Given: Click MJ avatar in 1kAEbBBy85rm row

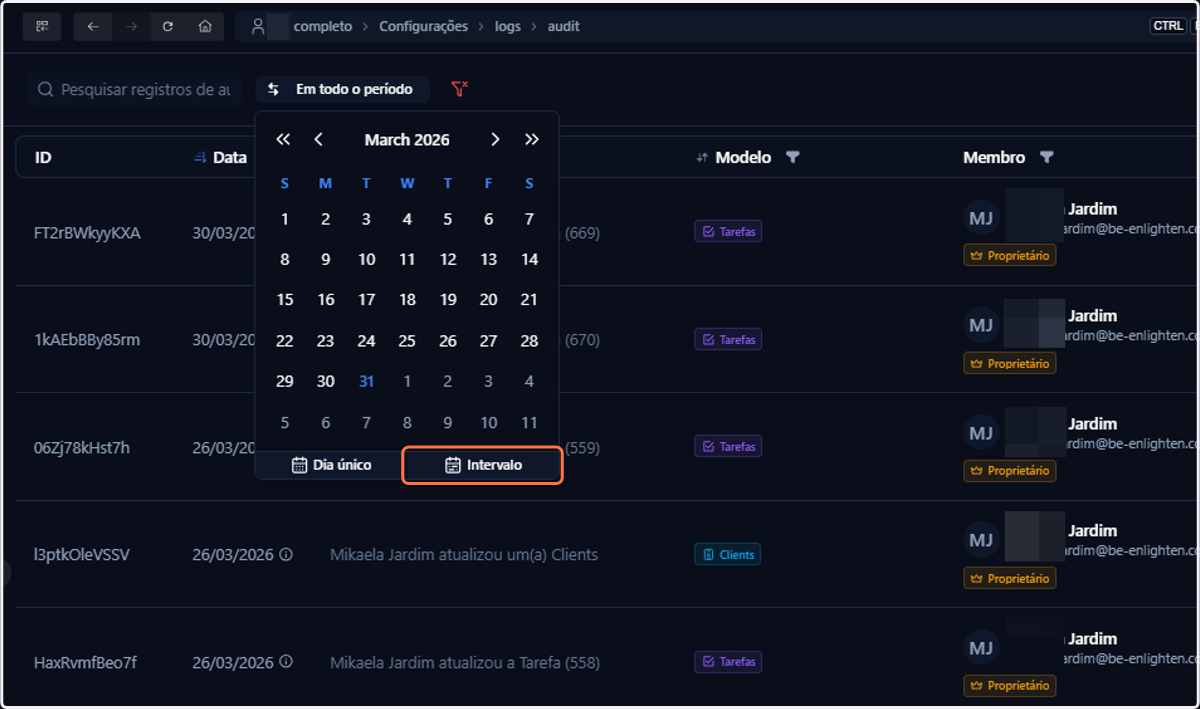Looking at the screenshot, I should pos(981,325).
